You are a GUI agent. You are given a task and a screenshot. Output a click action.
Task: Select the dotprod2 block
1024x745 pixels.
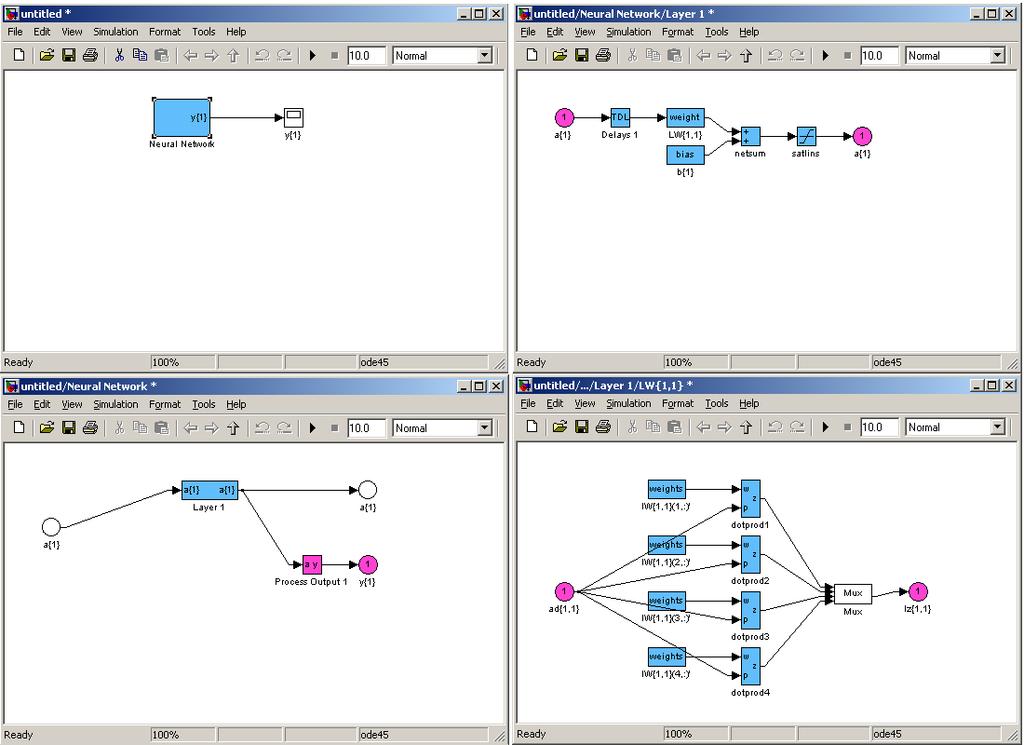point(750,555)
